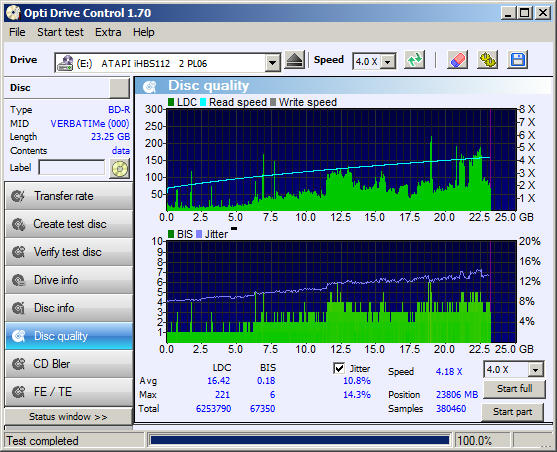Open the Drive info panel
Viewport: 557px width, 452px height.
[x=69, y=280]
